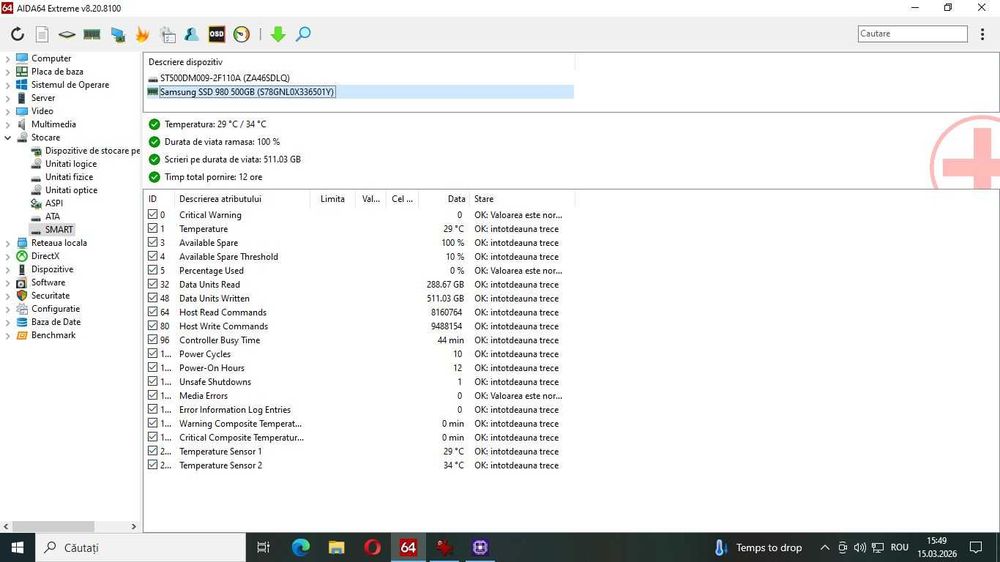Open the three-dot options menu
The image size is (1000, 562).
(x=982, y=34)
